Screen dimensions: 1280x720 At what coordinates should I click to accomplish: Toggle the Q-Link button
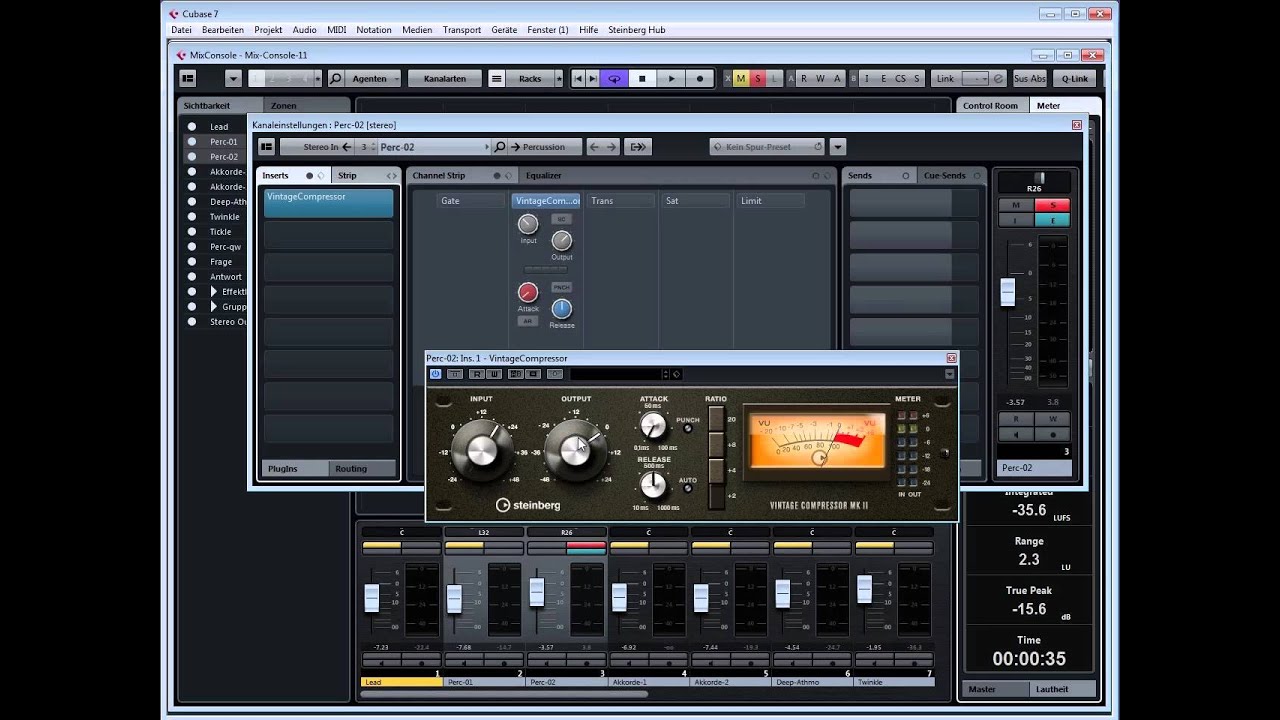(x=1075, y=78)
